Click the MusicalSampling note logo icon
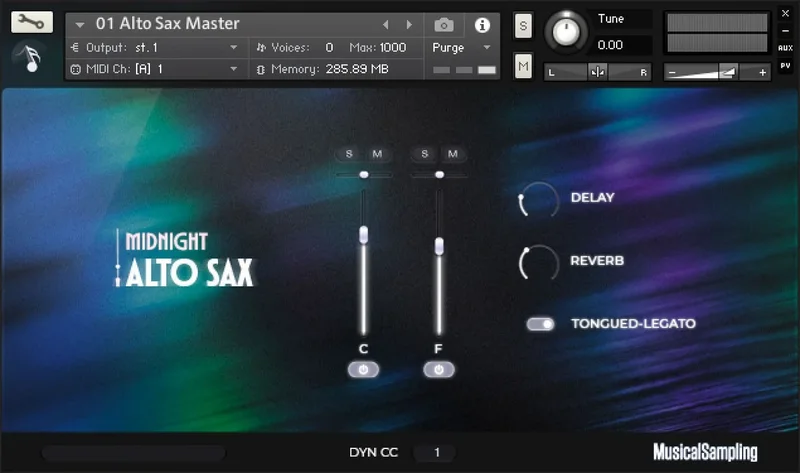800x473 pixels. (31, 57)
